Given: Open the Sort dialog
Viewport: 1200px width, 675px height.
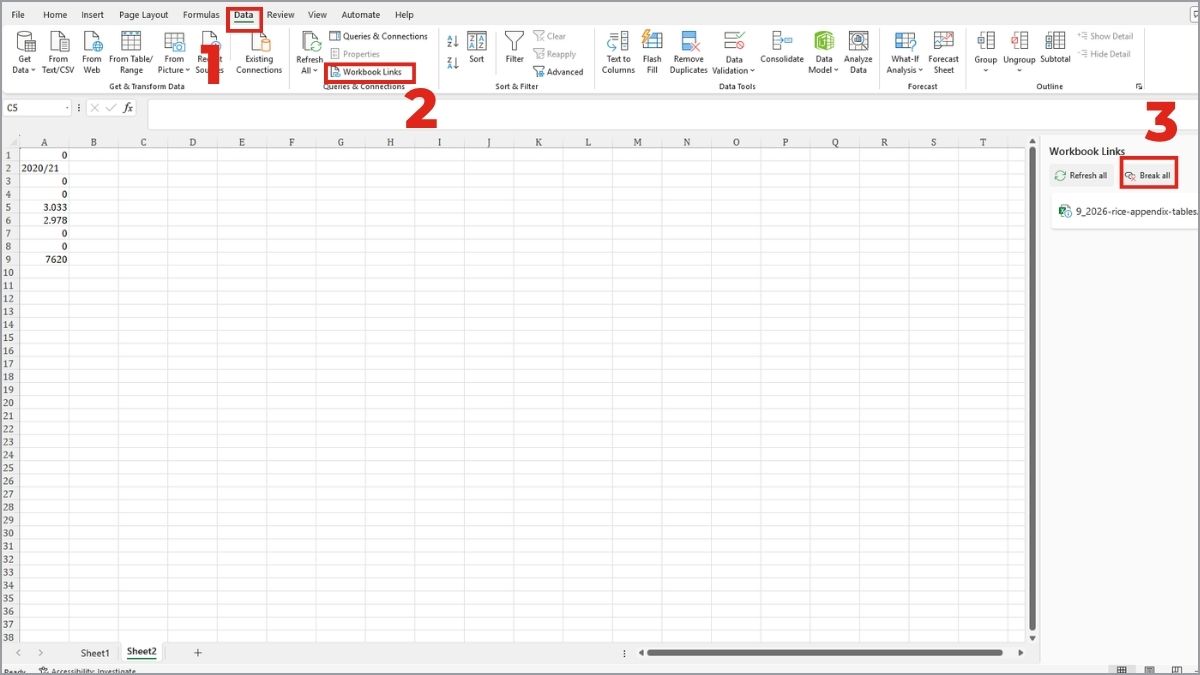Looking at the screenshot, I should (x=477, y=47).
